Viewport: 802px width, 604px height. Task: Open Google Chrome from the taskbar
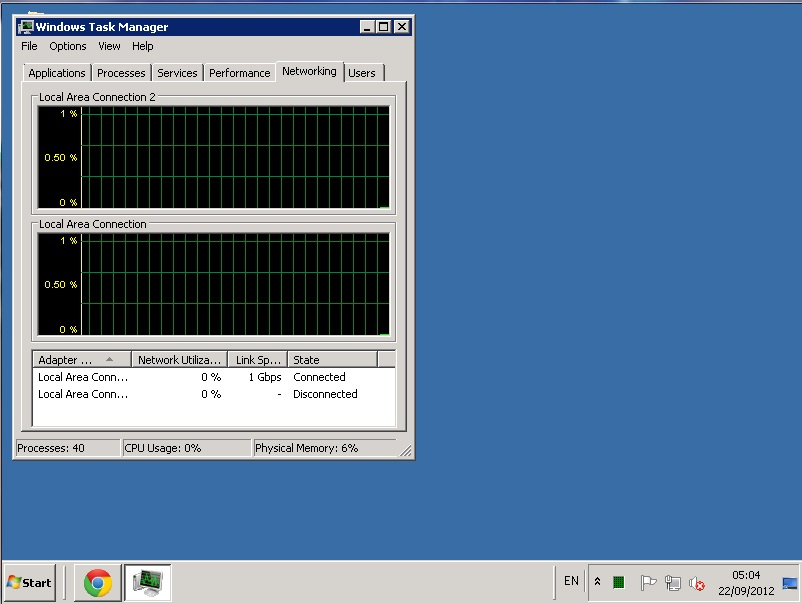tap(97, 582)
